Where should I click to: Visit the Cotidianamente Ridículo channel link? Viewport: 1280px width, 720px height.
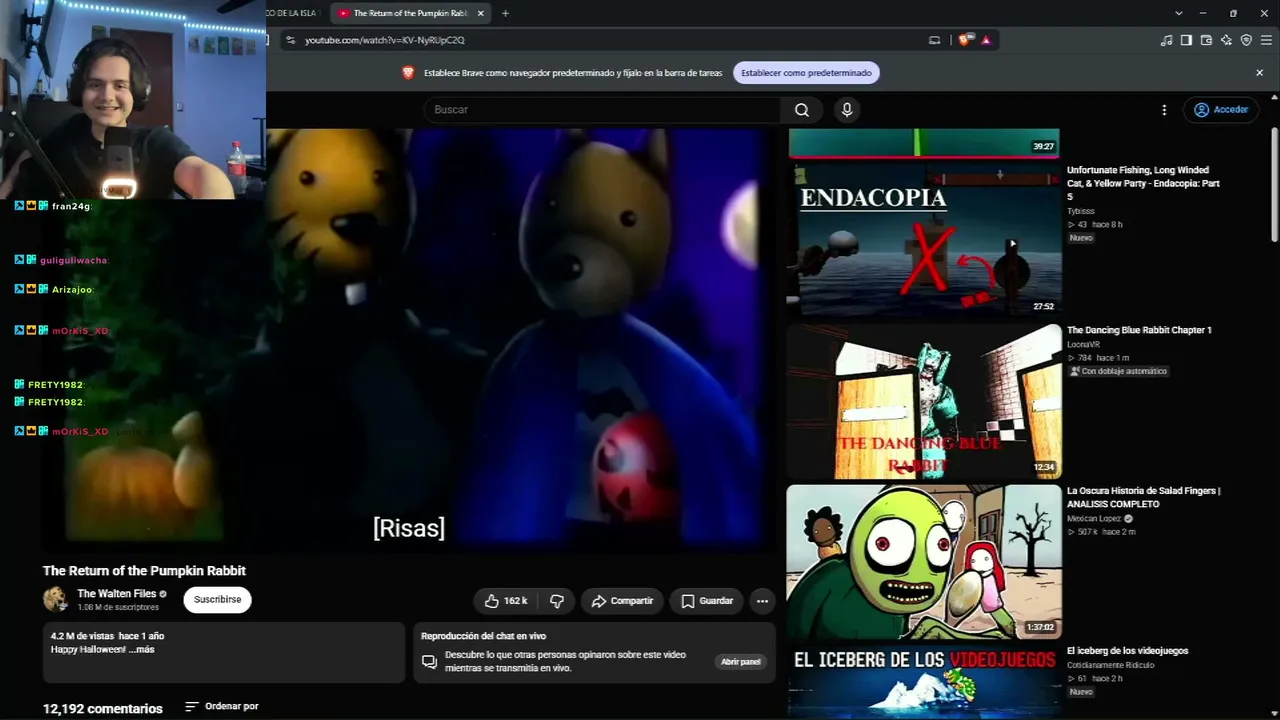pos(1110,665)
